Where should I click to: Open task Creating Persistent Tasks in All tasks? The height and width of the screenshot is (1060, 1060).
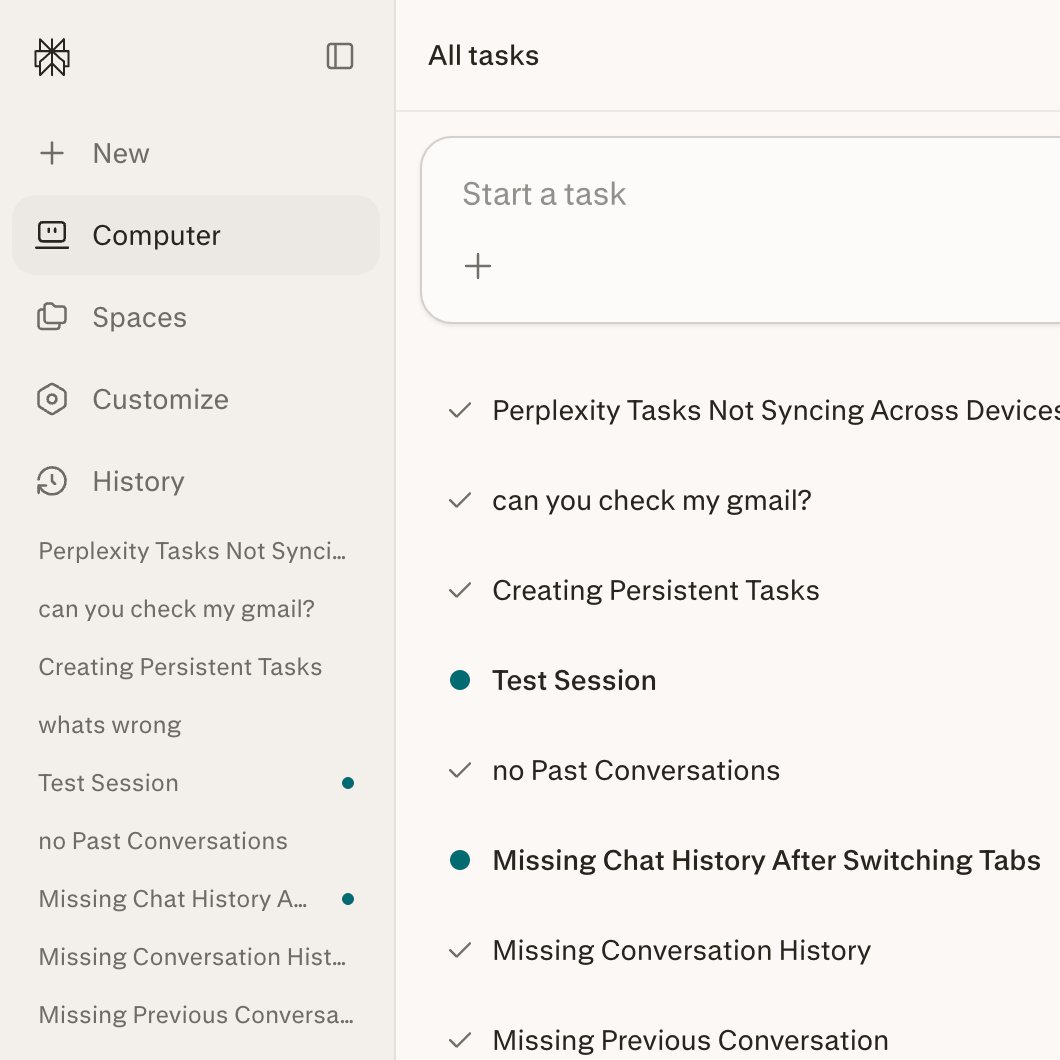pos(656,590)
